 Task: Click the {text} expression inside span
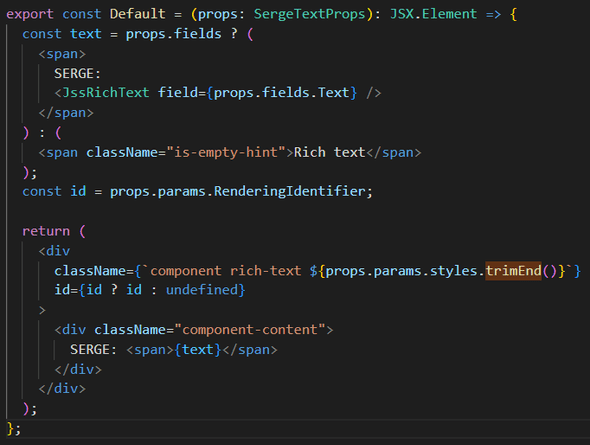tap(198, 350)
